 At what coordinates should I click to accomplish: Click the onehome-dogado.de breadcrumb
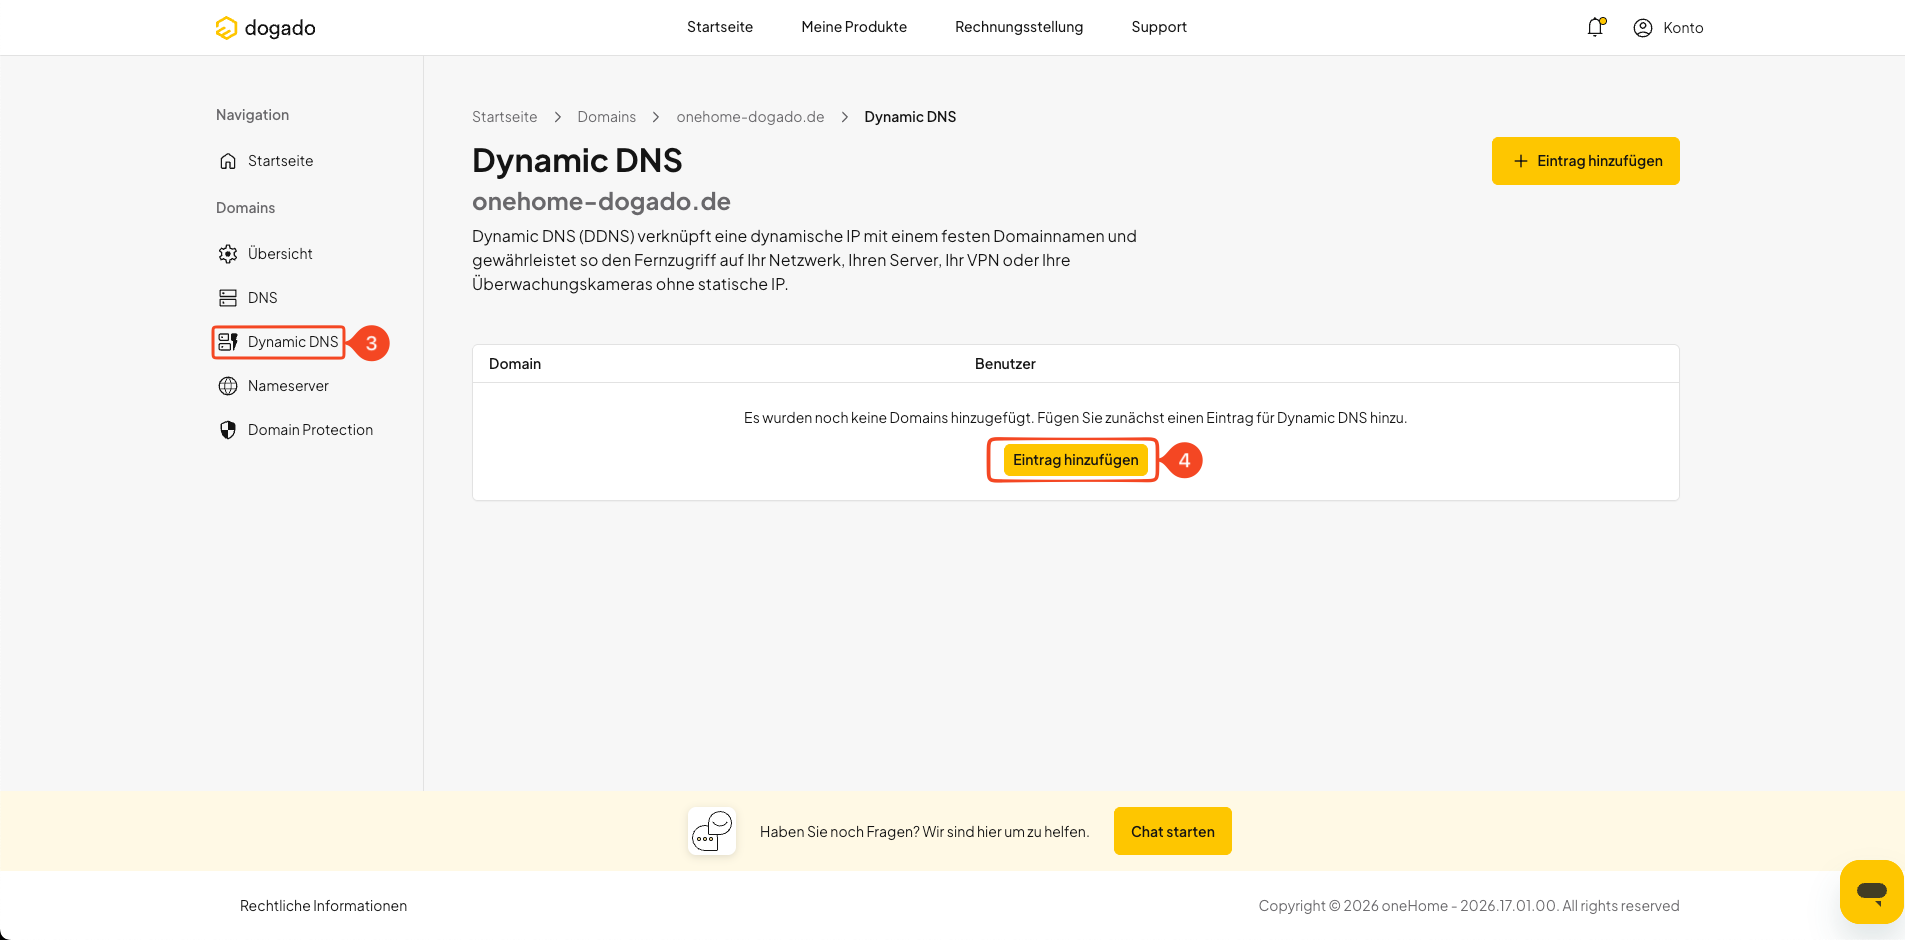750,117
